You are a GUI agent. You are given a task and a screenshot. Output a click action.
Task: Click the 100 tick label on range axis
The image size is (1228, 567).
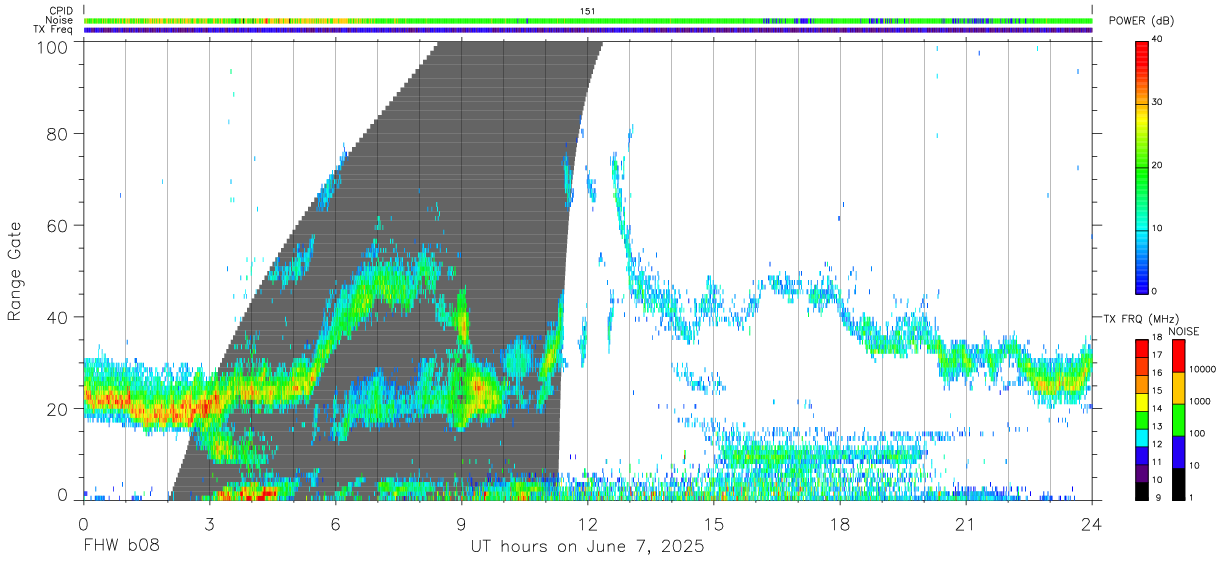click(x=54, y=47)
